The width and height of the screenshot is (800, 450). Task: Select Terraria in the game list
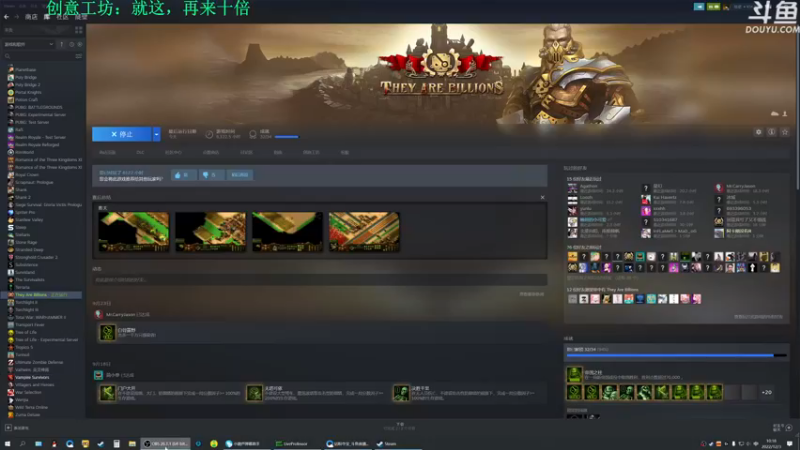click(x=22, y=287)
